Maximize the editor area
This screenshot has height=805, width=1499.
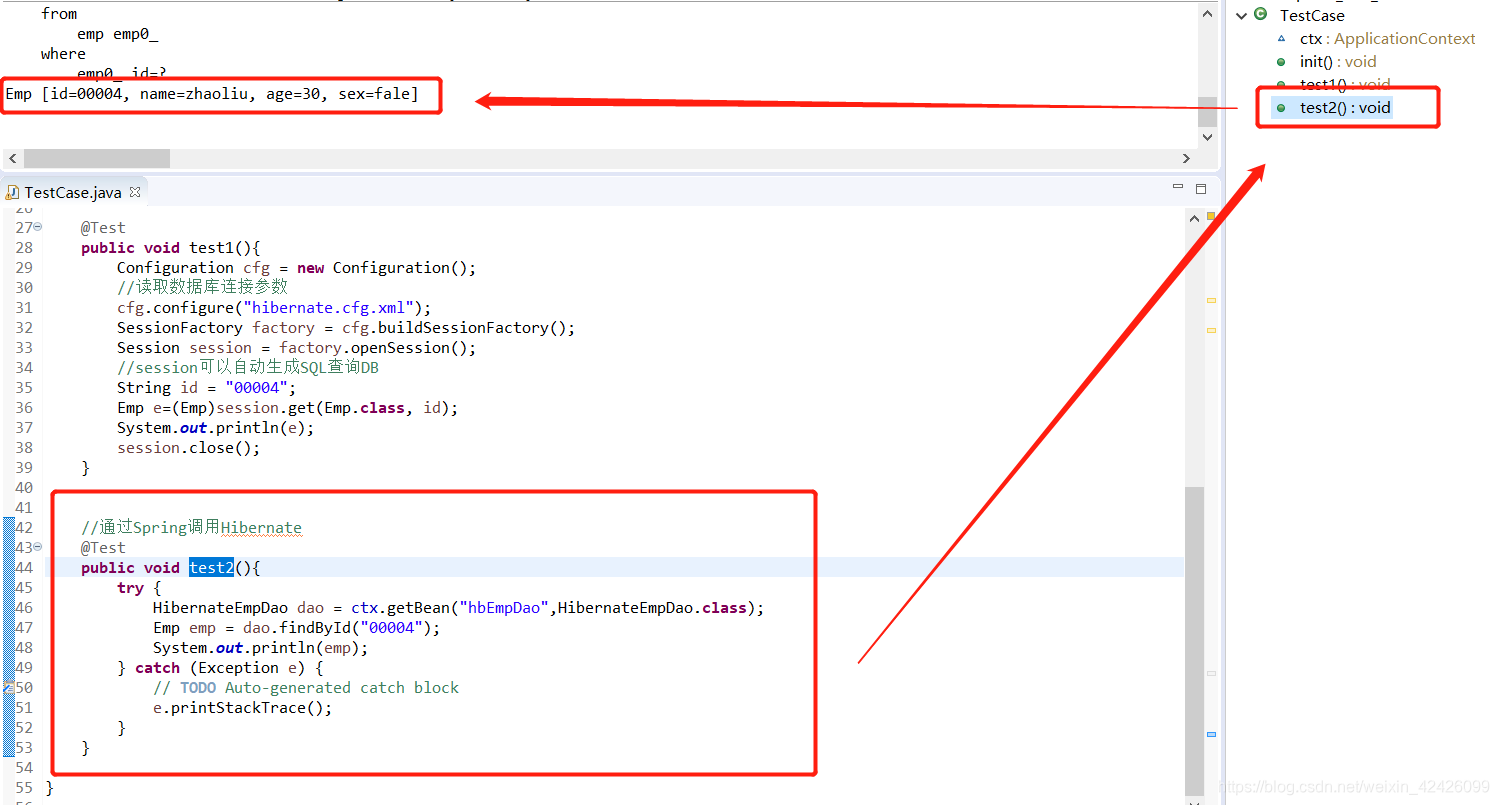pyautogui.click(x=1201, y=188)
